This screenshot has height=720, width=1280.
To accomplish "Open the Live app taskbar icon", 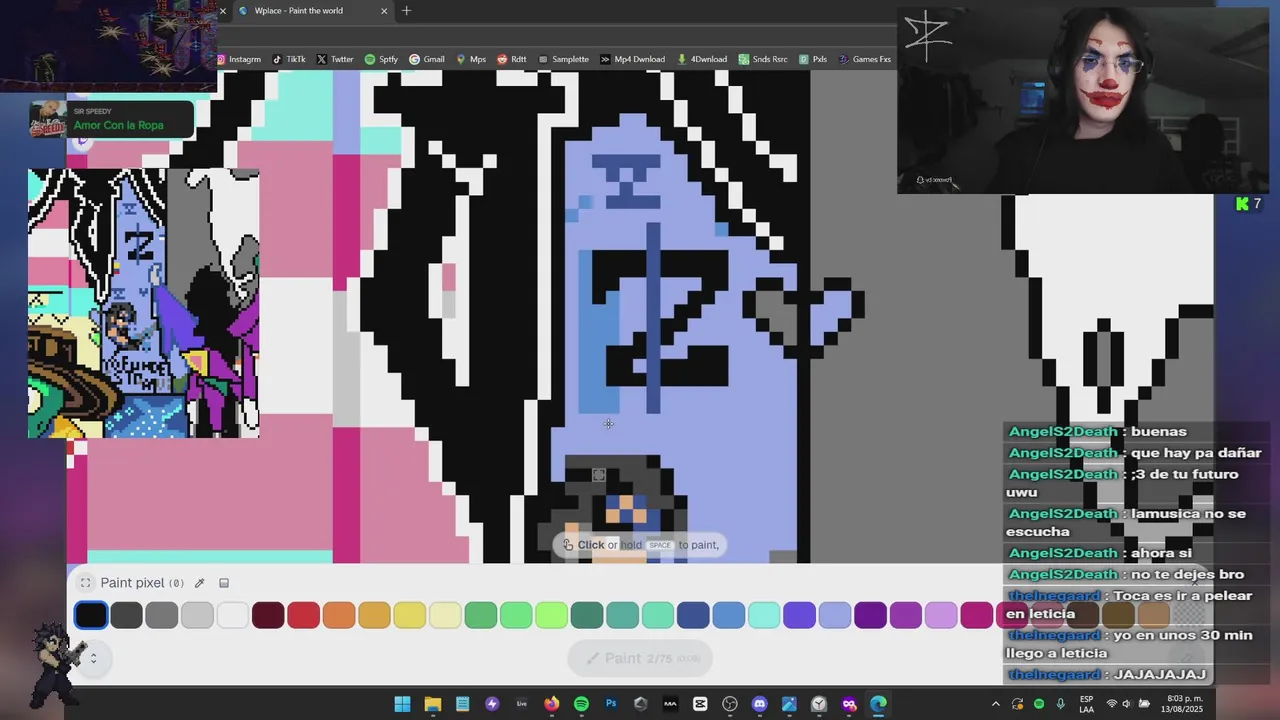I will [x=522, y=704].
